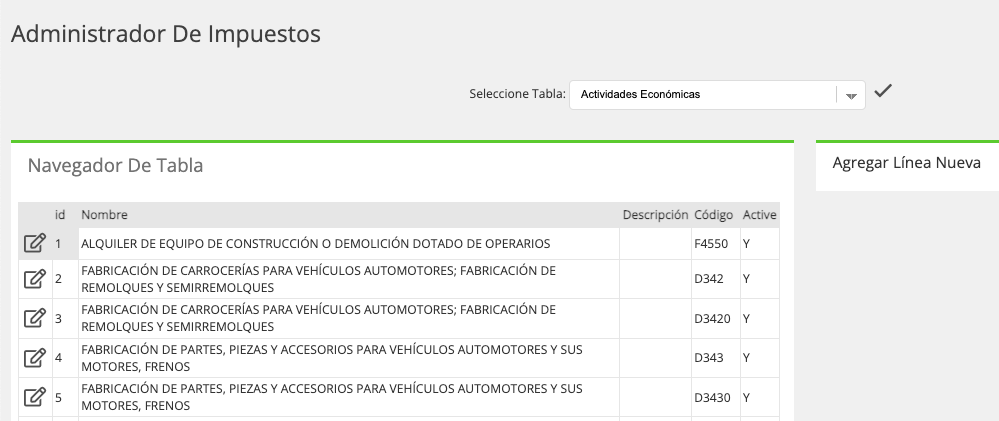Click the Navegador De Tabla heading

tap(115, 166)
